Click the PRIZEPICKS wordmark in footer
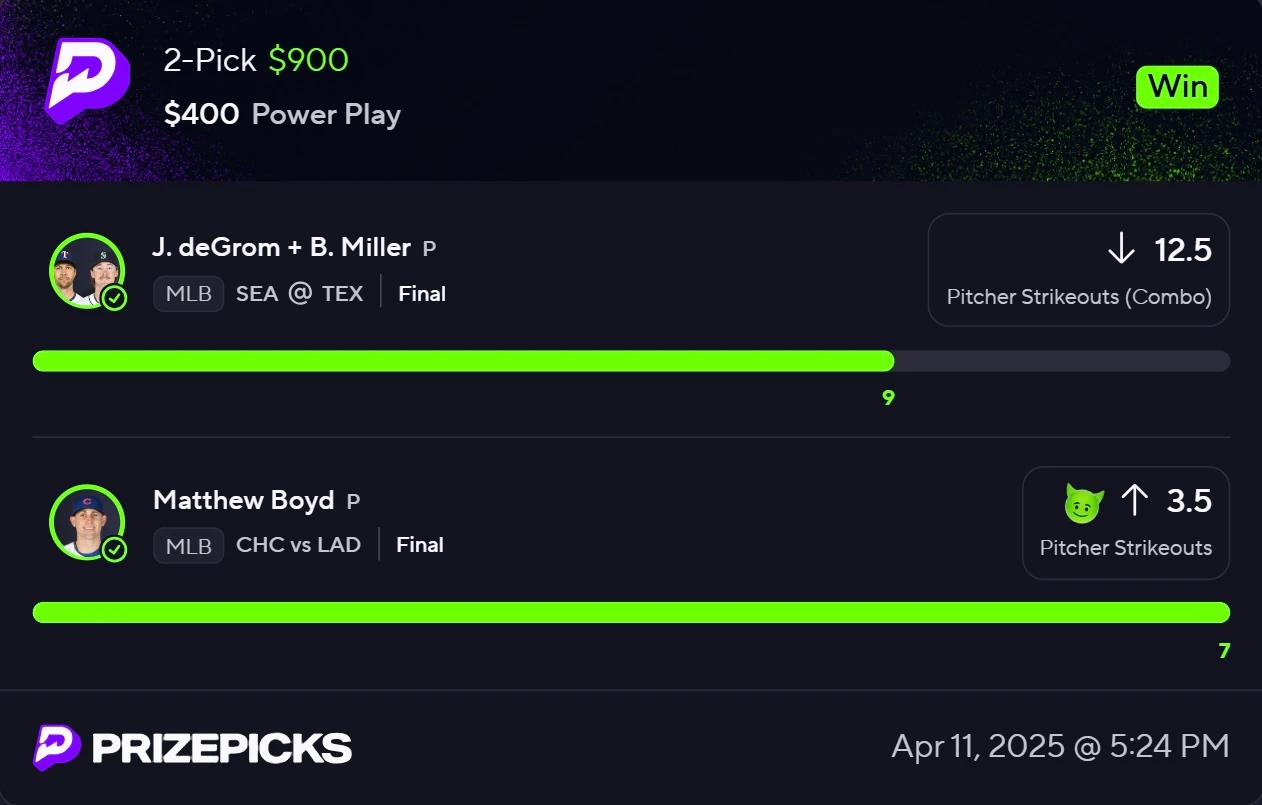Image resolution: width=1262 pixels, height=805 pixels. (222, 748)
